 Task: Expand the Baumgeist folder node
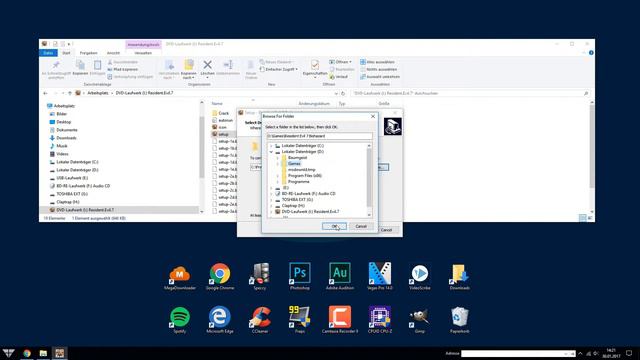pos(278,158)
